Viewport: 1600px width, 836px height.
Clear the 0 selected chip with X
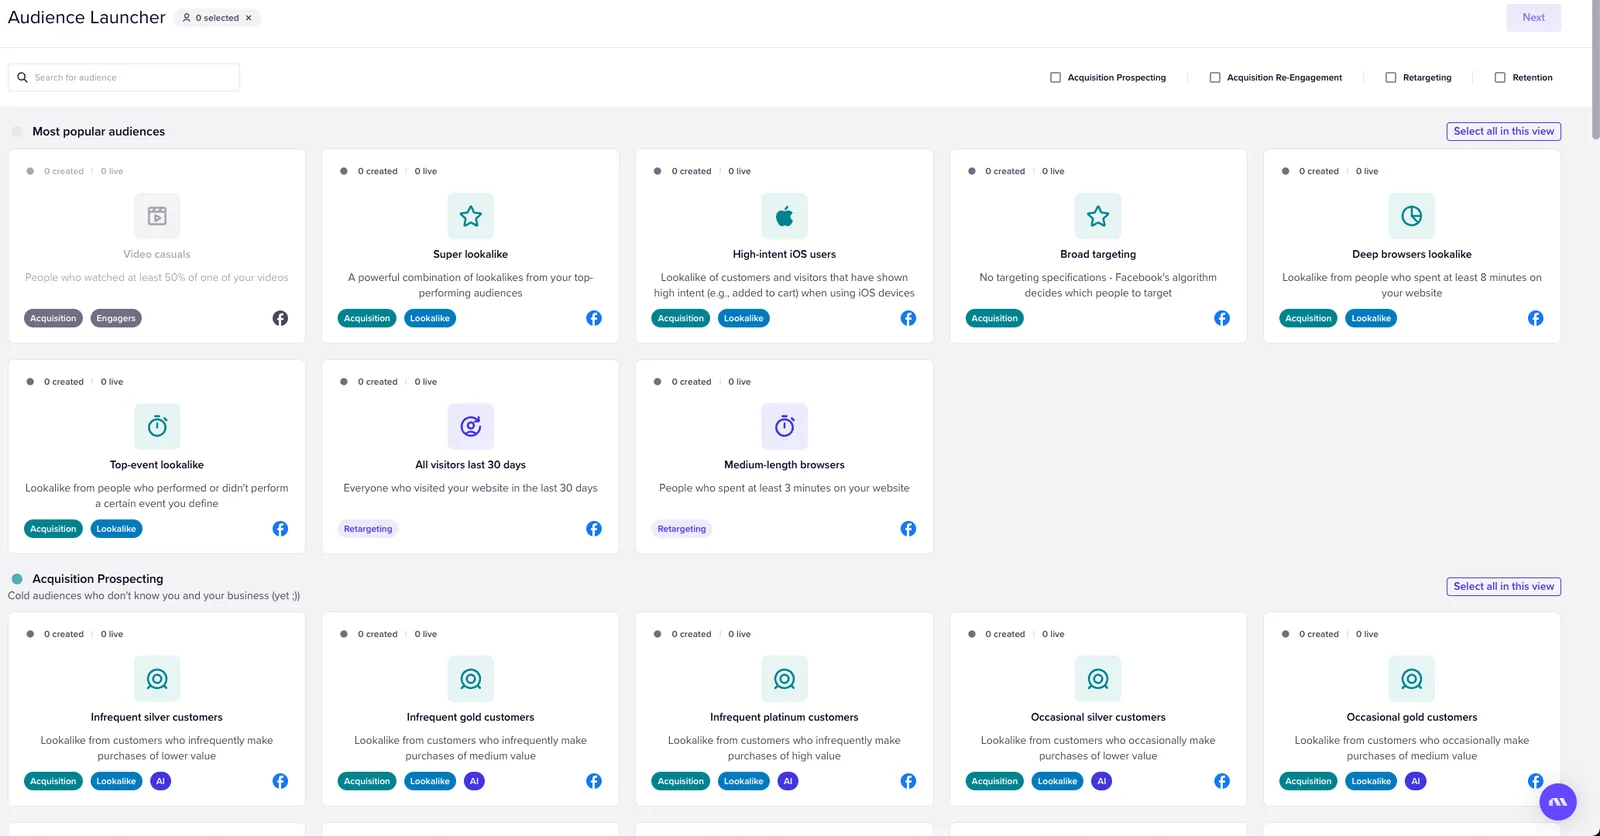pos(249,18)
